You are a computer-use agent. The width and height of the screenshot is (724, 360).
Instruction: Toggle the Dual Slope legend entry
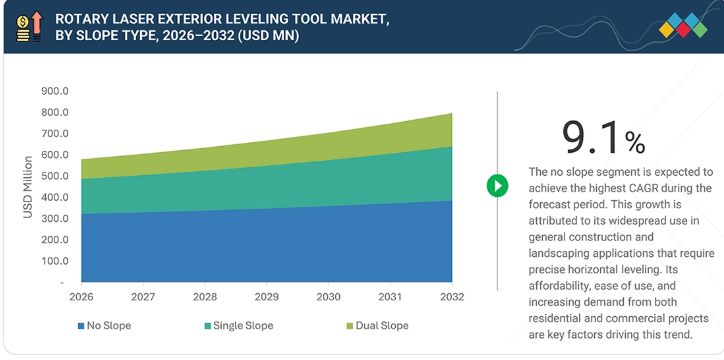coord(377,326)
